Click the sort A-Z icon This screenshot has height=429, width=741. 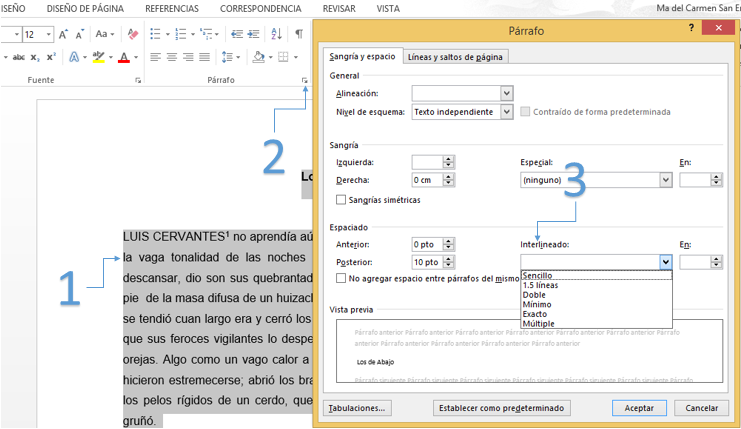(x=275, y=34)
